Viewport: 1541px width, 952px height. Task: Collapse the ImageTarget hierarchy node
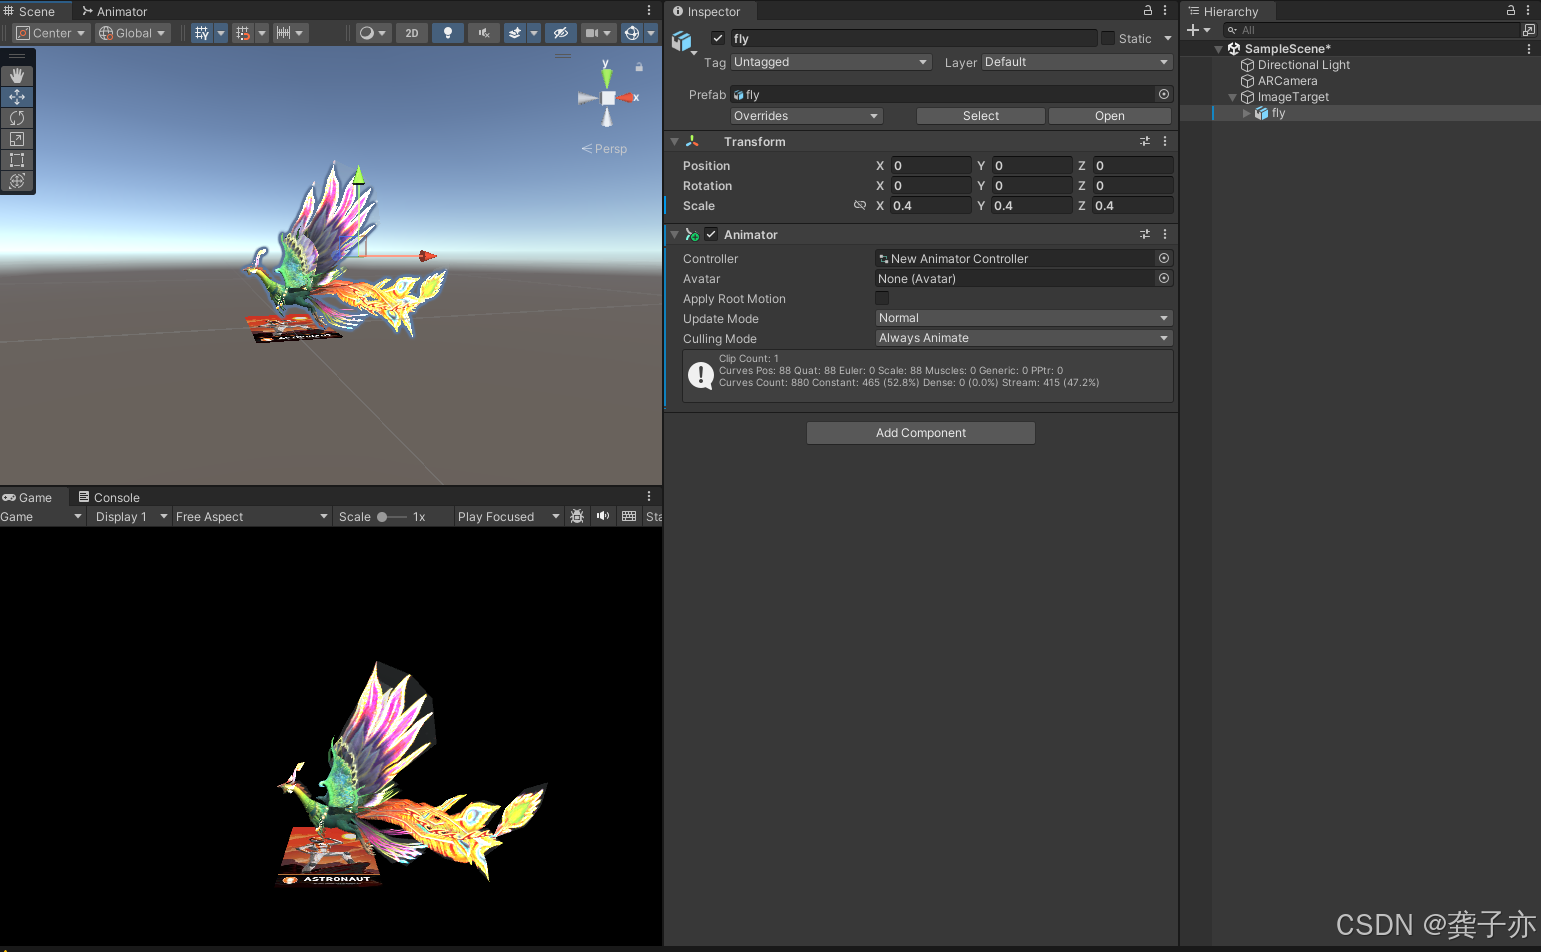pos(1232,97)
